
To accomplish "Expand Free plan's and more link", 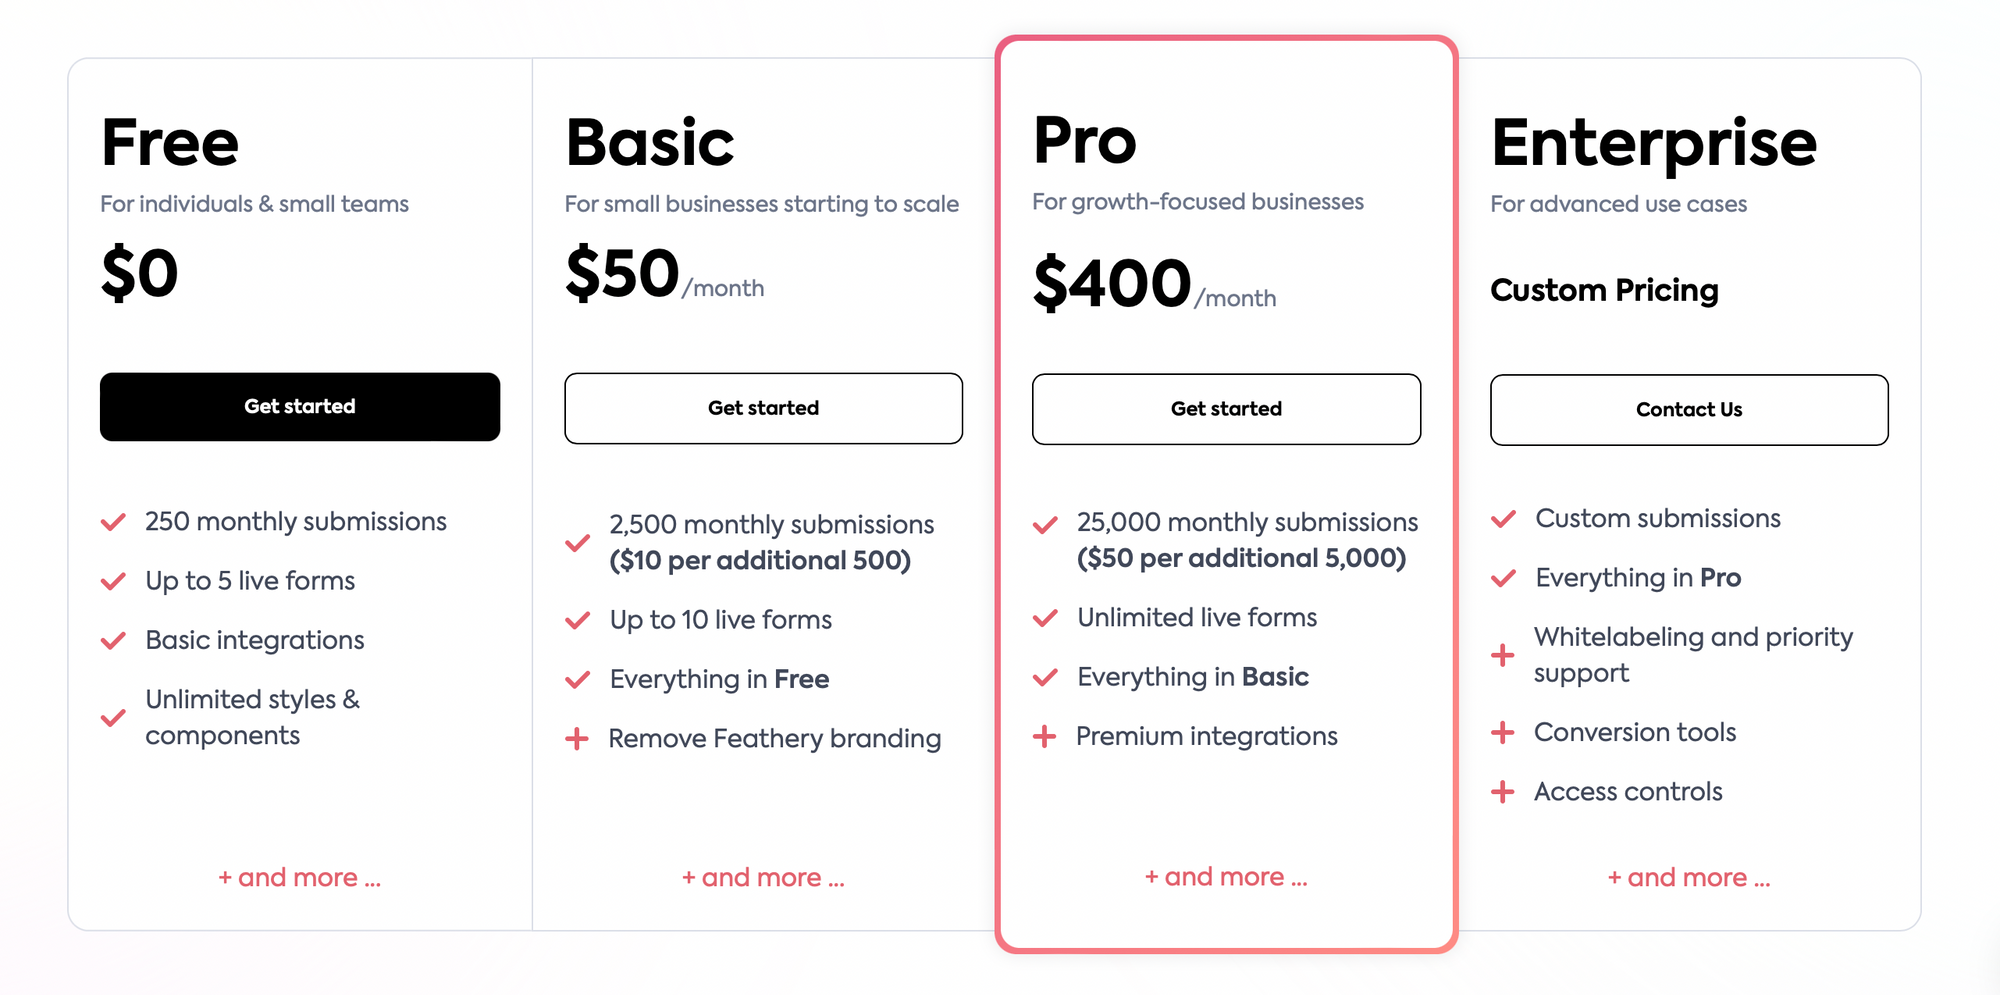I will click(x=300, y=877).
